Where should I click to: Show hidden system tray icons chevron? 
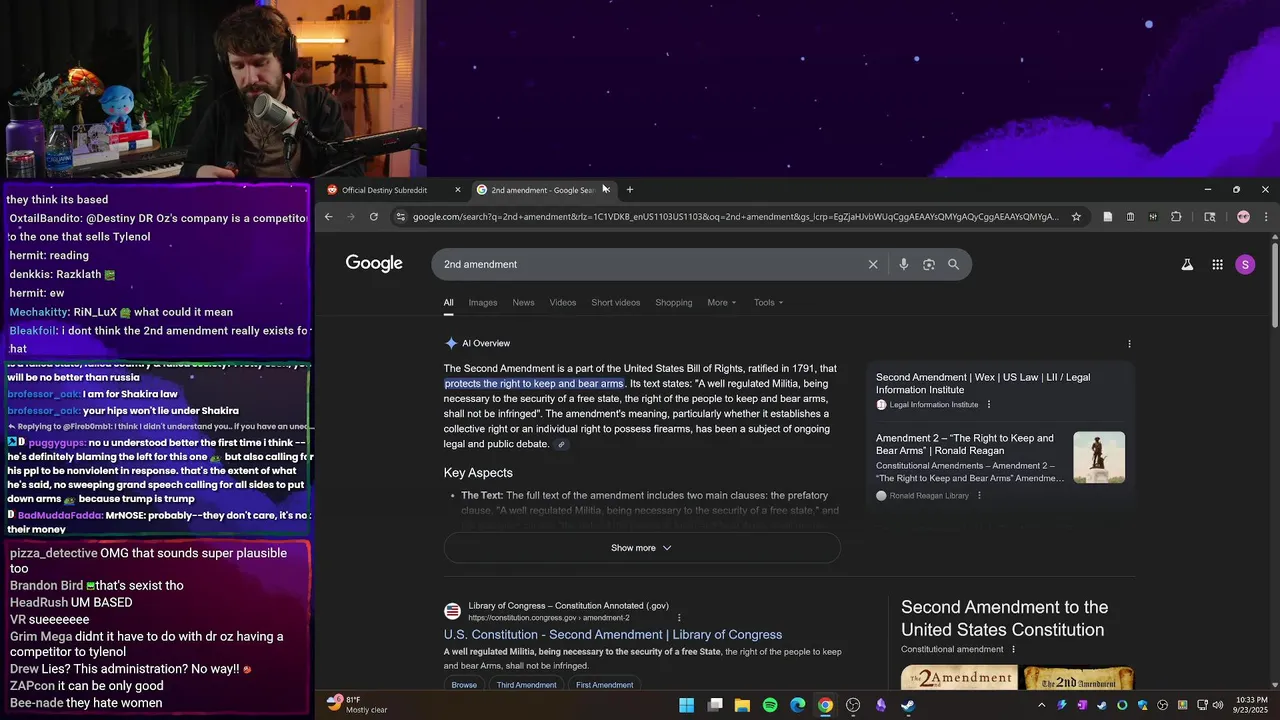click(1041, 705)
